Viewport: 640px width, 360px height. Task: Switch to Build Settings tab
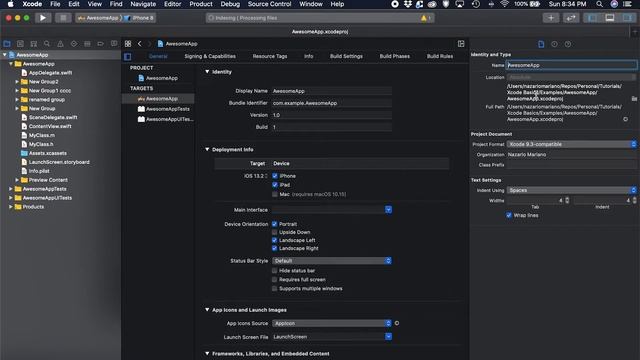coord(346,56)
